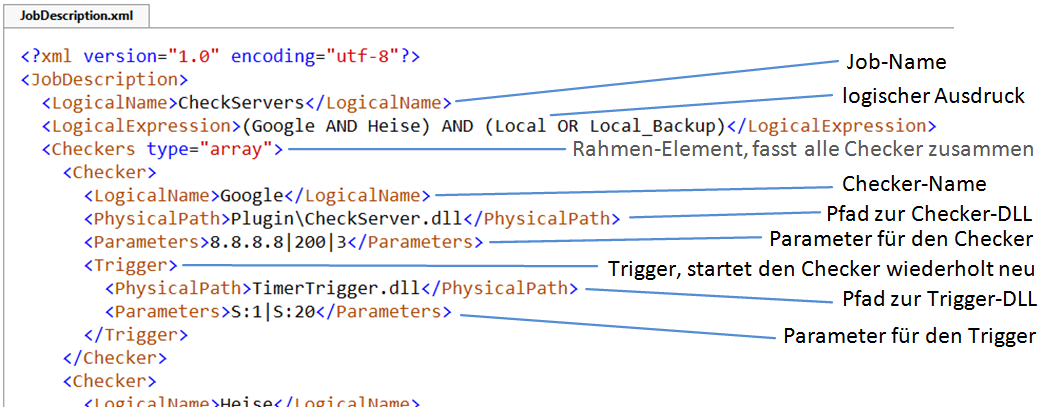This screenshot has height=413, width=1050.
Task: Click the "Parameter für den Trigger" annotation
Action: tap(909, 335)
